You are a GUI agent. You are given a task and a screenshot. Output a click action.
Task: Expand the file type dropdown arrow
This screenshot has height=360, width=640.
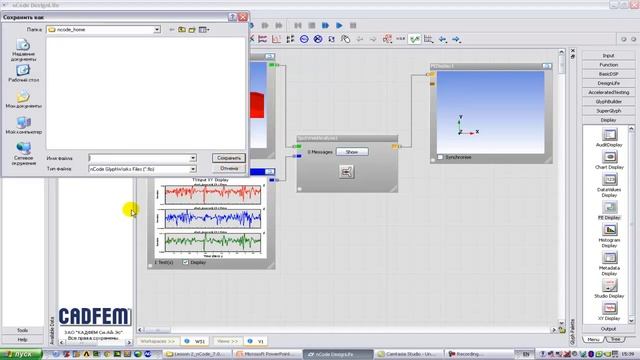[x=193, y=169]
